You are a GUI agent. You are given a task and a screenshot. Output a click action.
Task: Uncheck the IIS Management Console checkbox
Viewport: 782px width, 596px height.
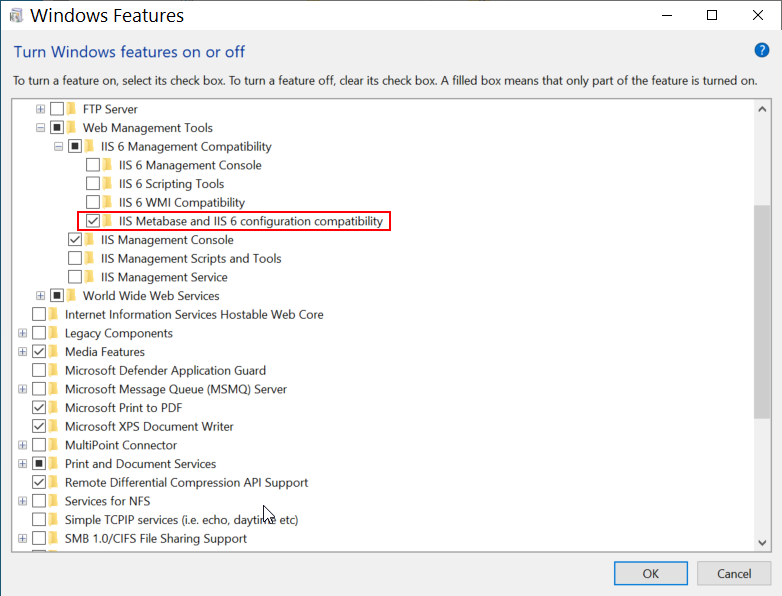(75, 240)
